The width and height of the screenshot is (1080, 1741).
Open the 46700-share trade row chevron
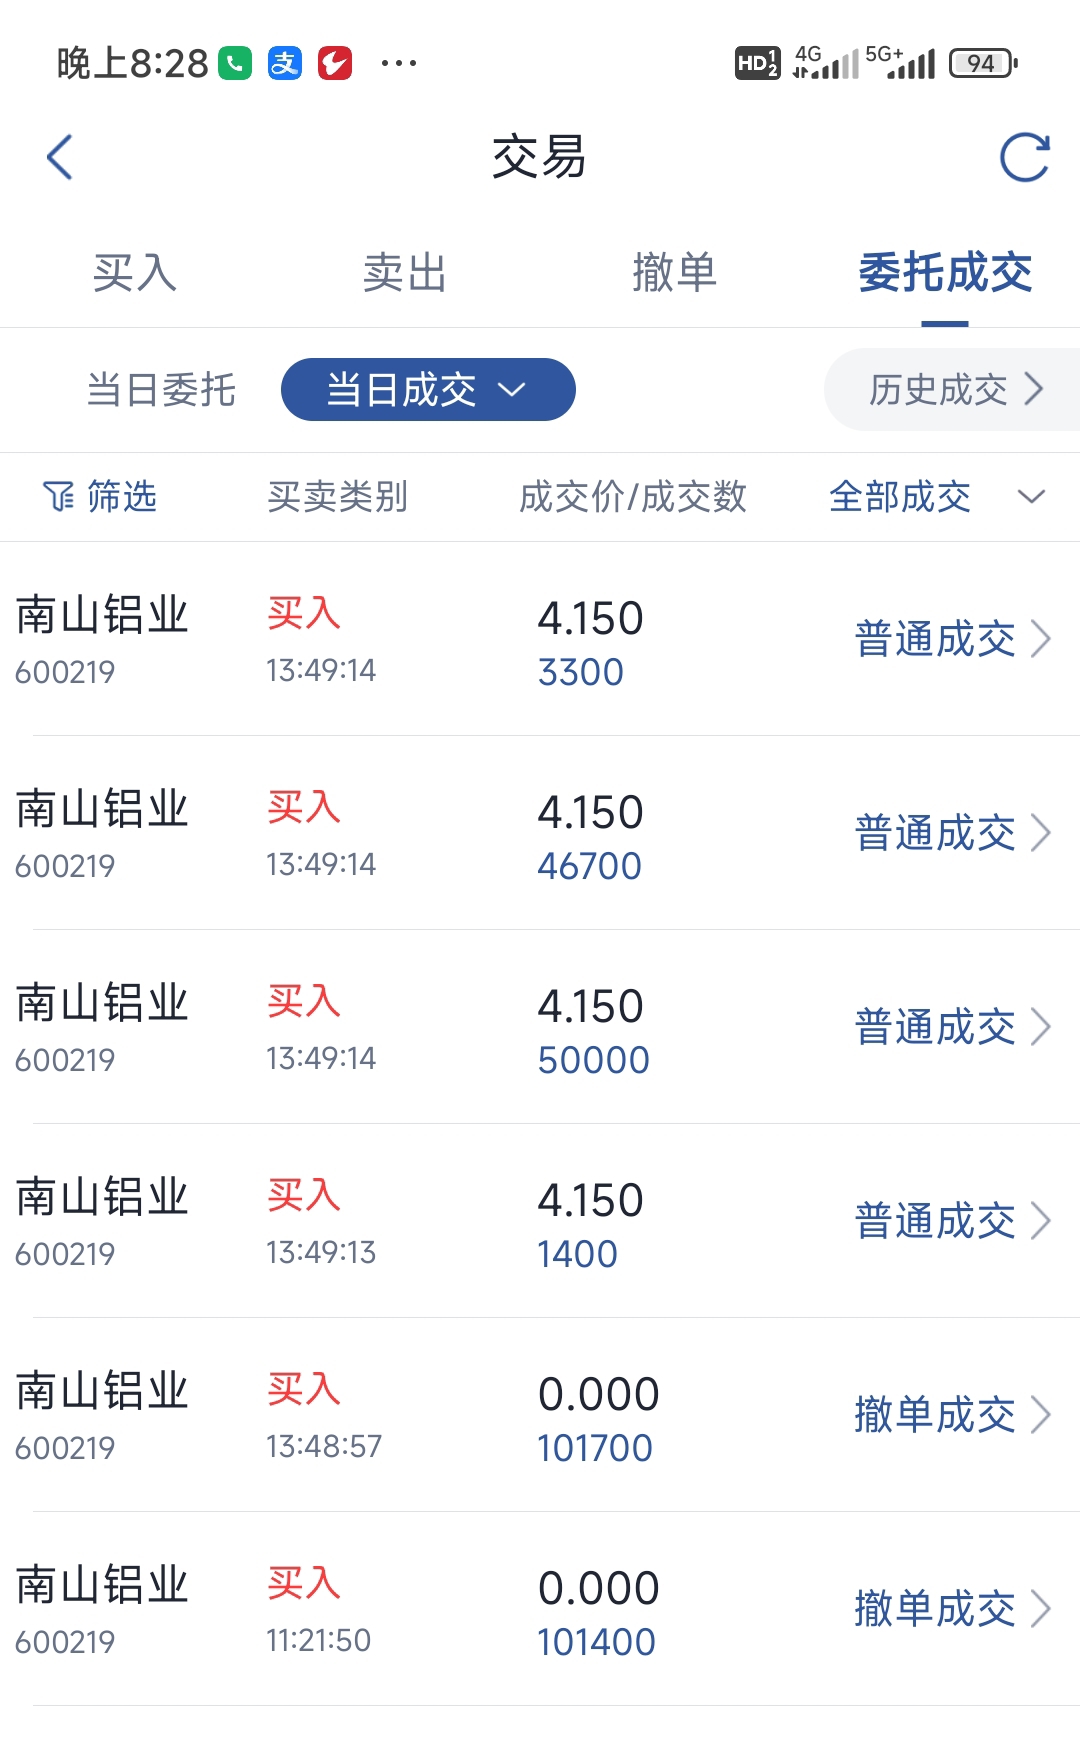1041,833
